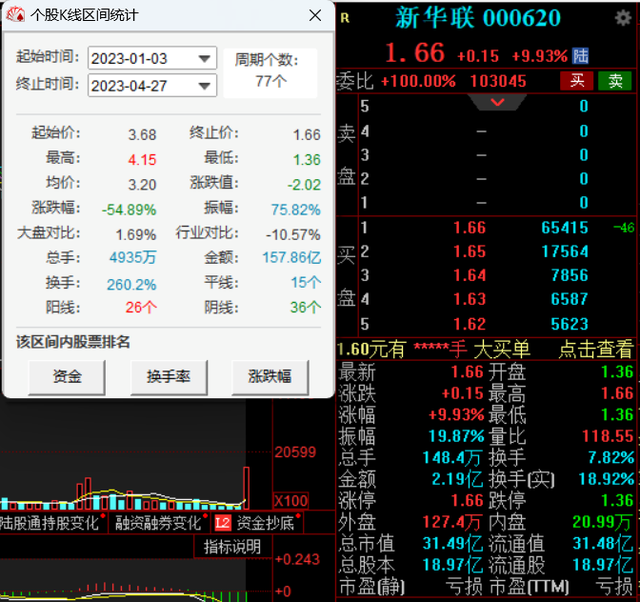Click the 内盘 value 20.99万
Viewport: 640px width, 602px height.
pos(603,522)
